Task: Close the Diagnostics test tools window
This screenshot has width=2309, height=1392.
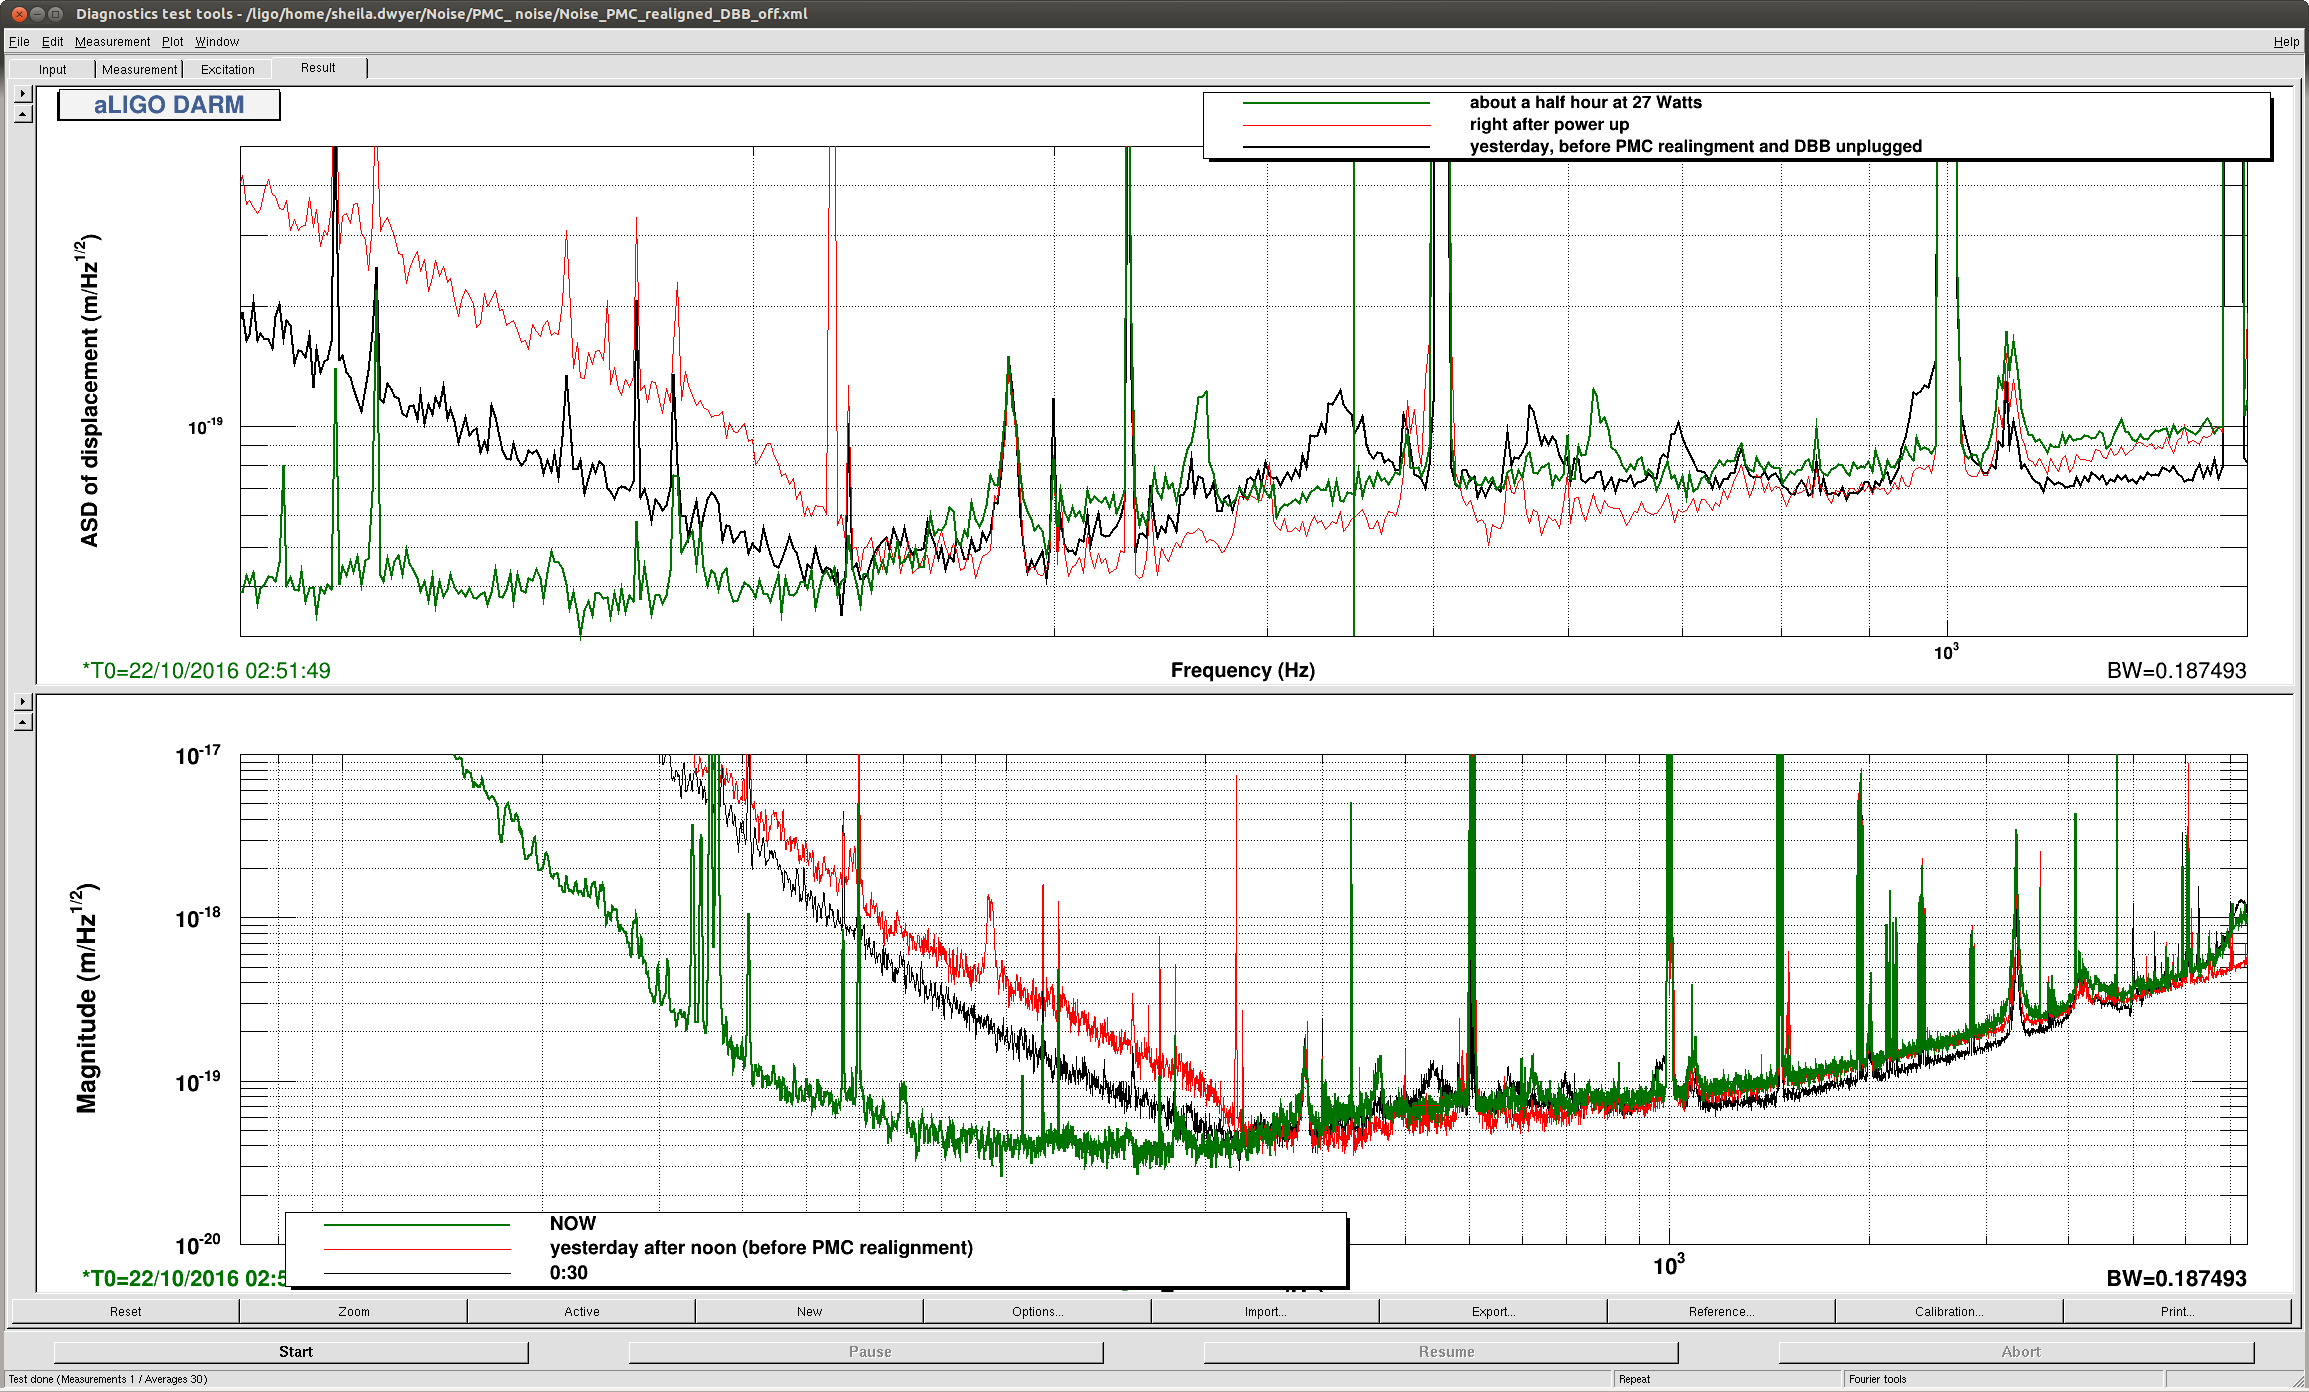Action: 19,14
